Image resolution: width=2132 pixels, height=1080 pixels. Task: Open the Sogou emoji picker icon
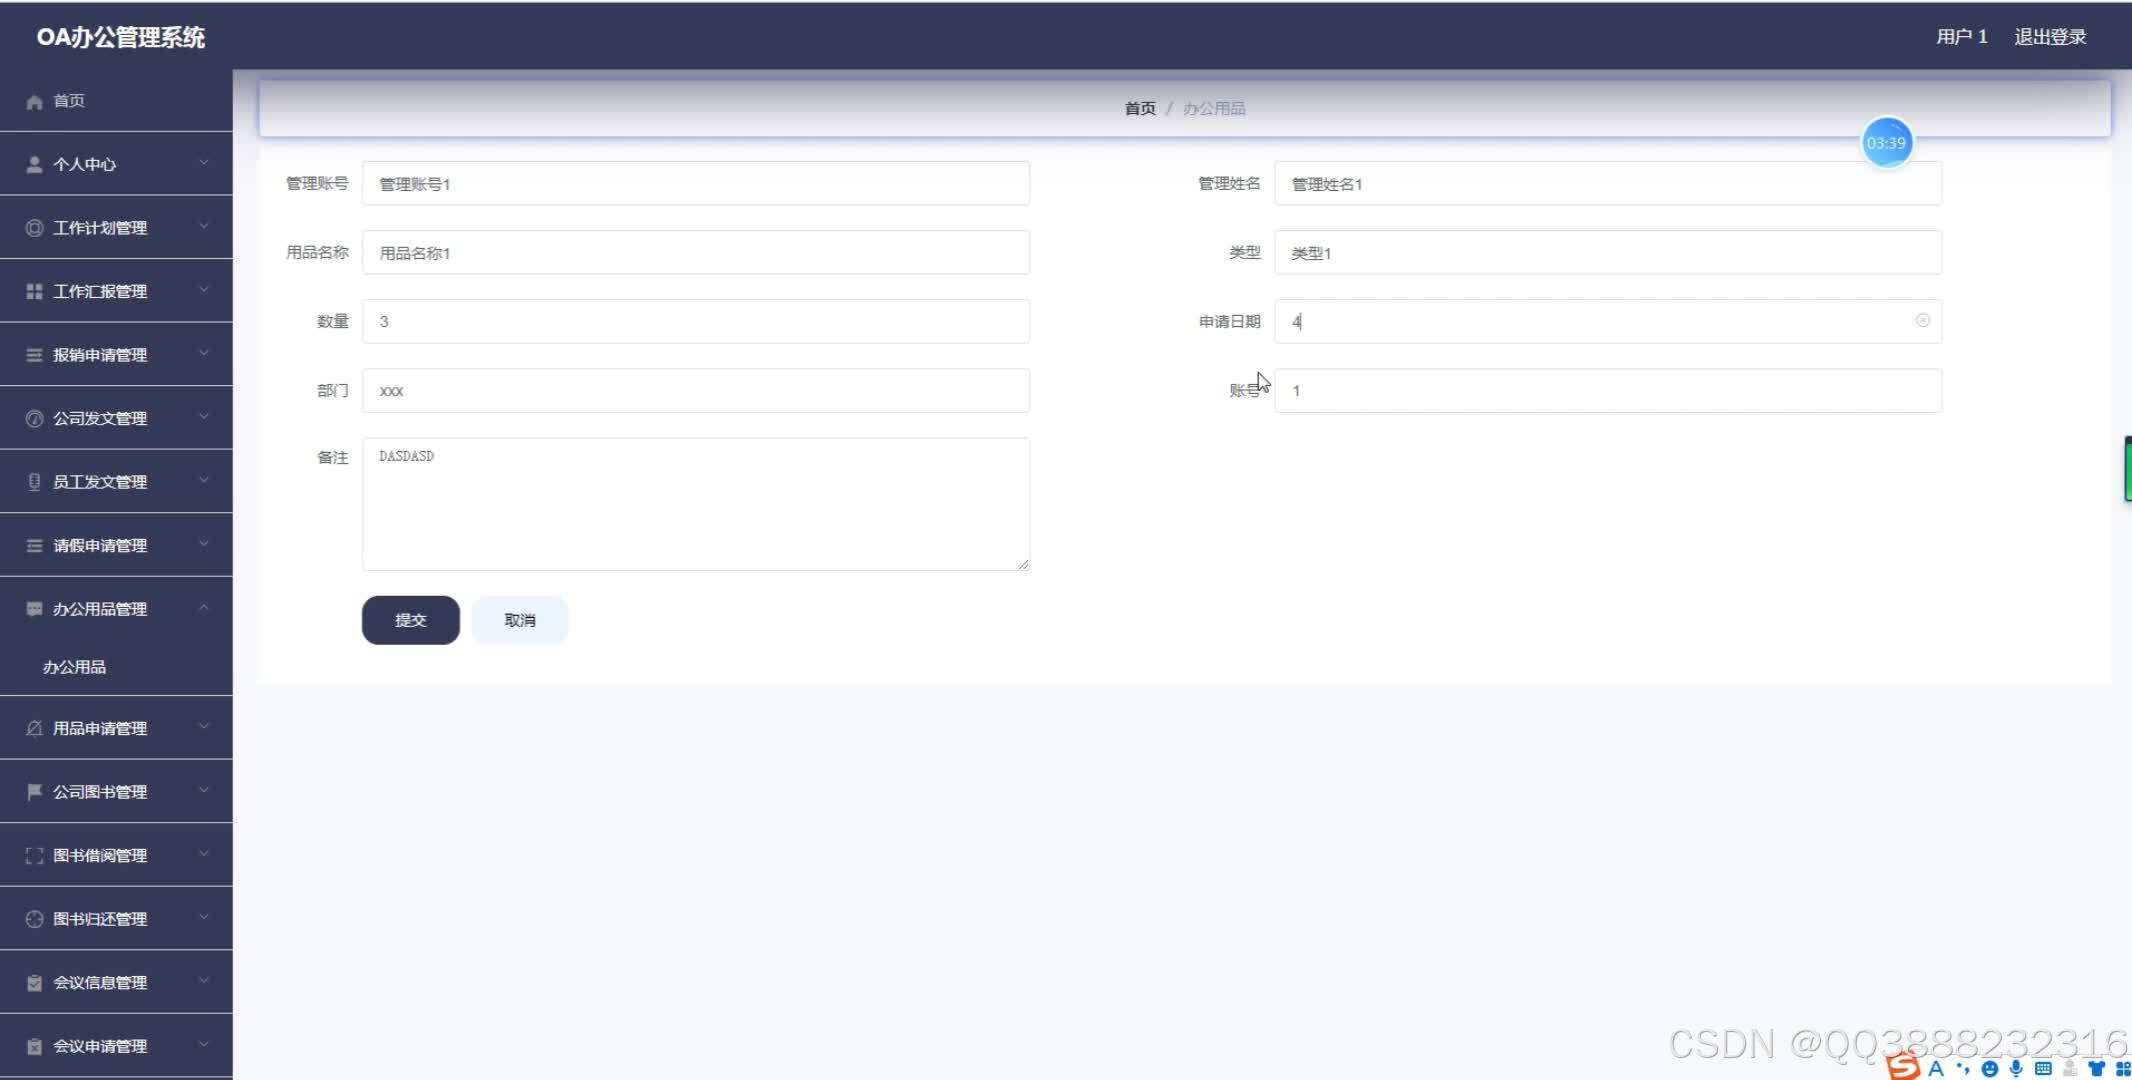pos(1990,1068)
